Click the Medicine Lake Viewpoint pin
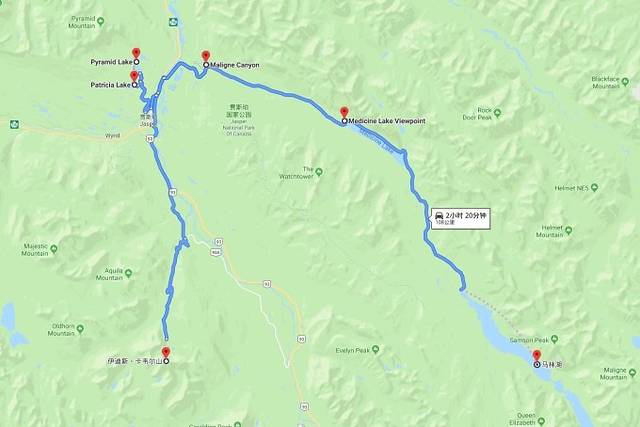640x427 pixels. tap(344, 112)
